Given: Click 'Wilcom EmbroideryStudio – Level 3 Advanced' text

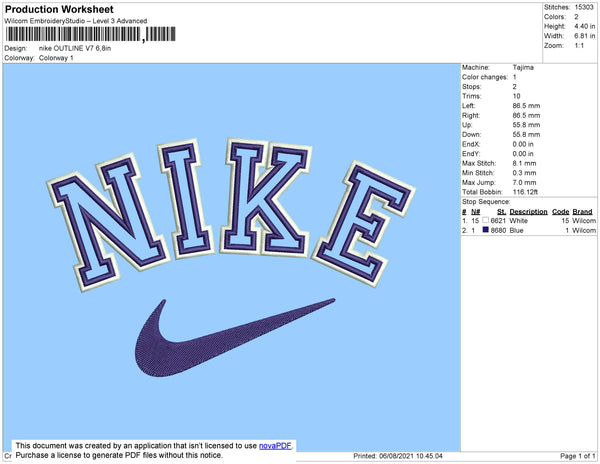Looking at the screenshot, I should point(76,21).
